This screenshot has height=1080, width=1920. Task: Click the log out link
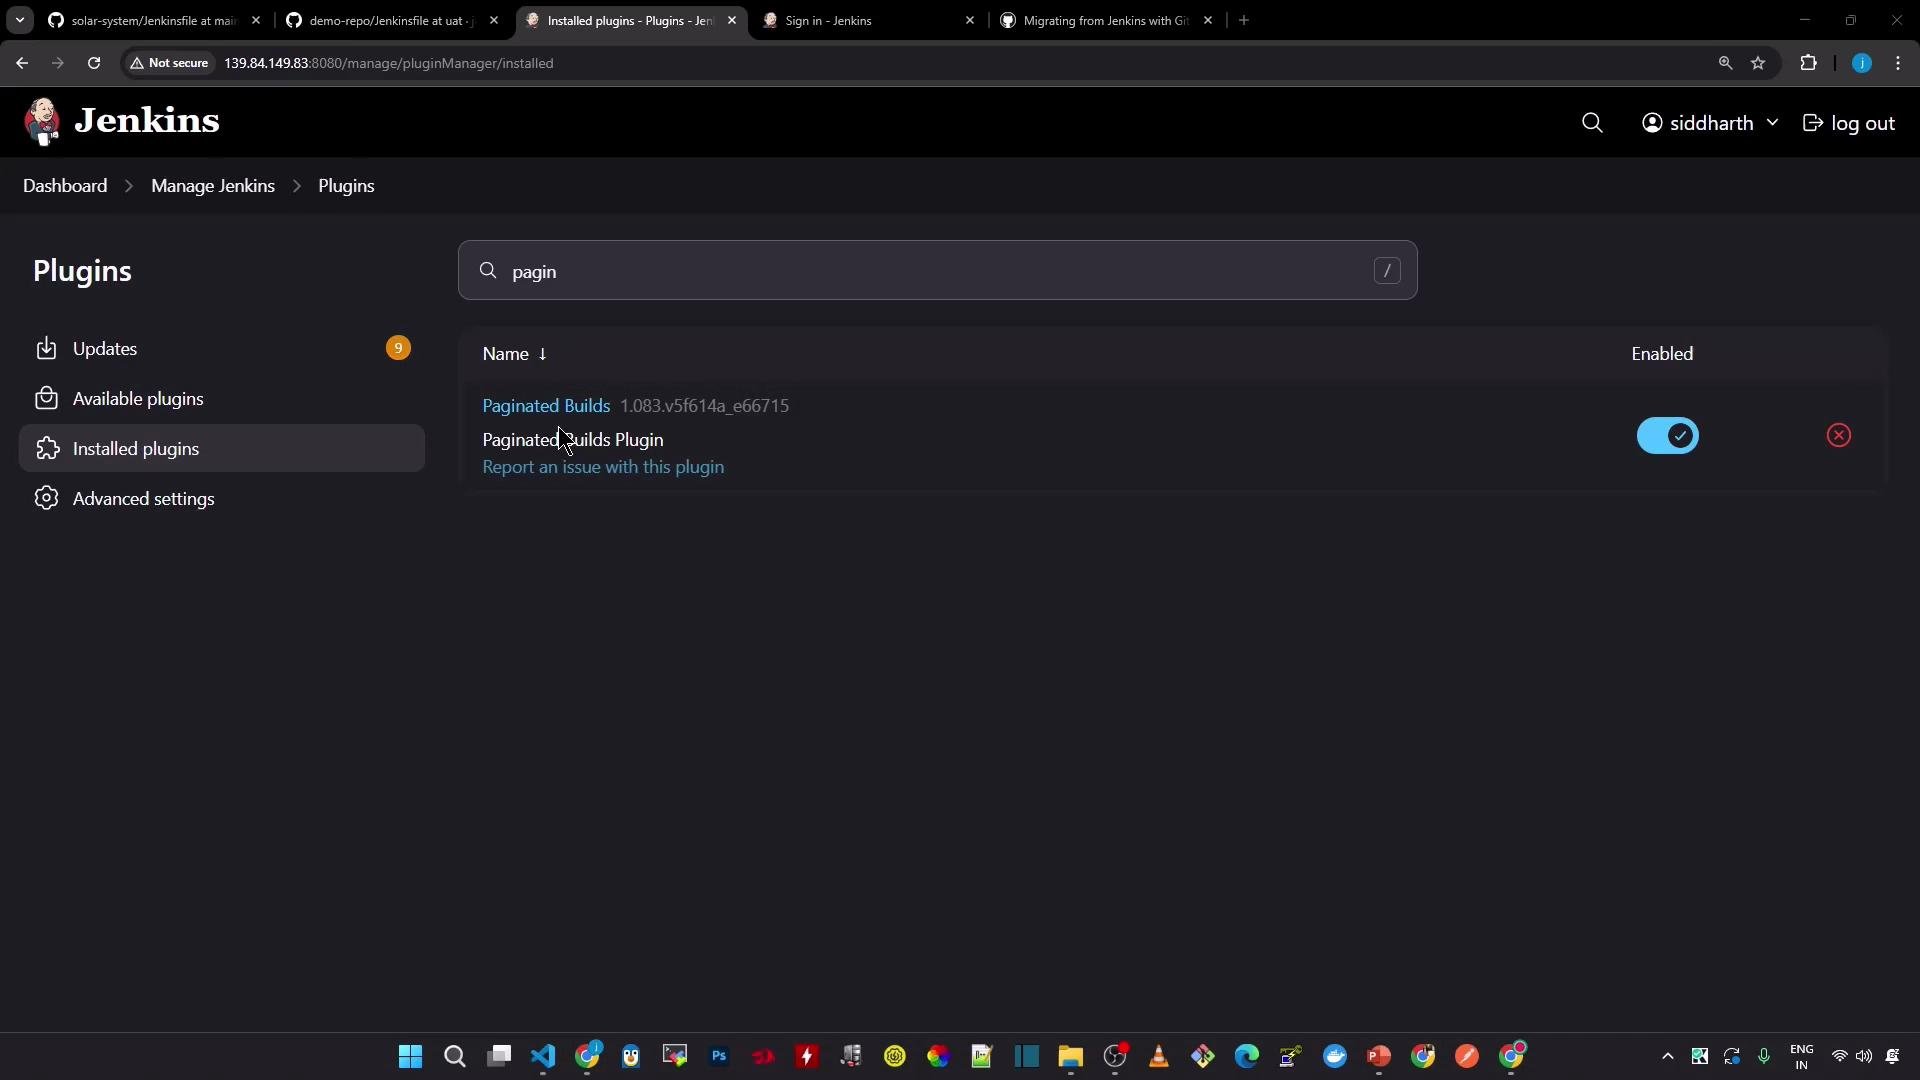1849,123
